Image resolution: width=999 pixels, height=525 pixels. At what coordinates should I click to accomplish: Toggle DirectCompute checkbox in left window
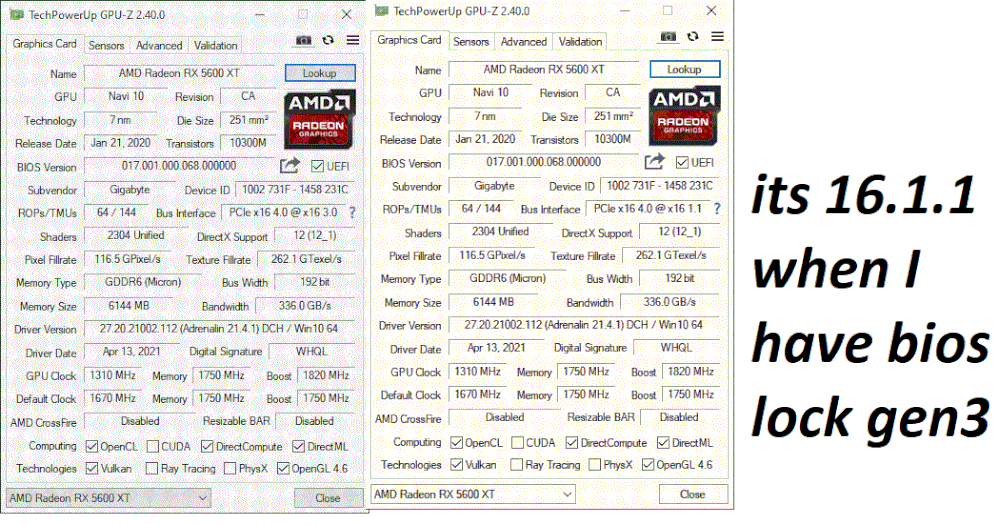point(207,447)
